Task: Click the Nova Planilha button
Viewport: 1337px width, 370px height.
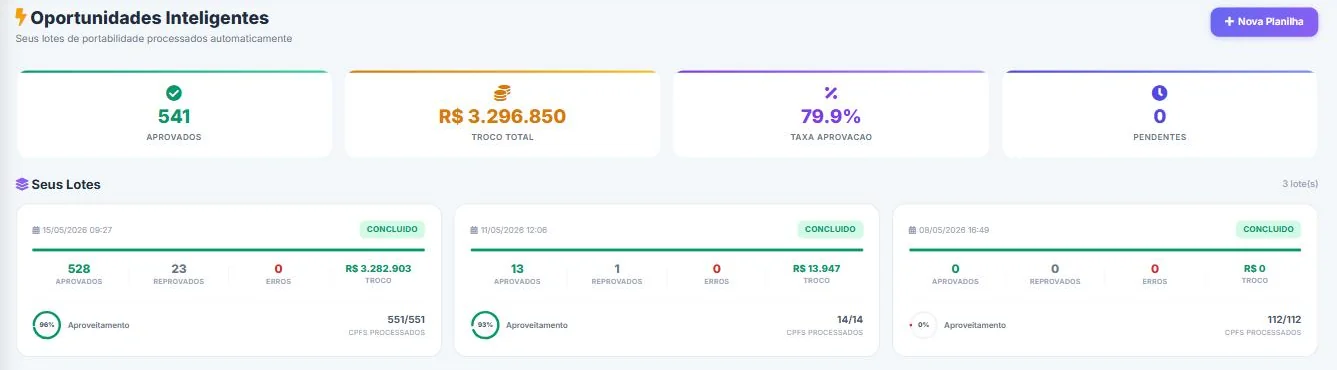Action: click(x=1264, y=22)
